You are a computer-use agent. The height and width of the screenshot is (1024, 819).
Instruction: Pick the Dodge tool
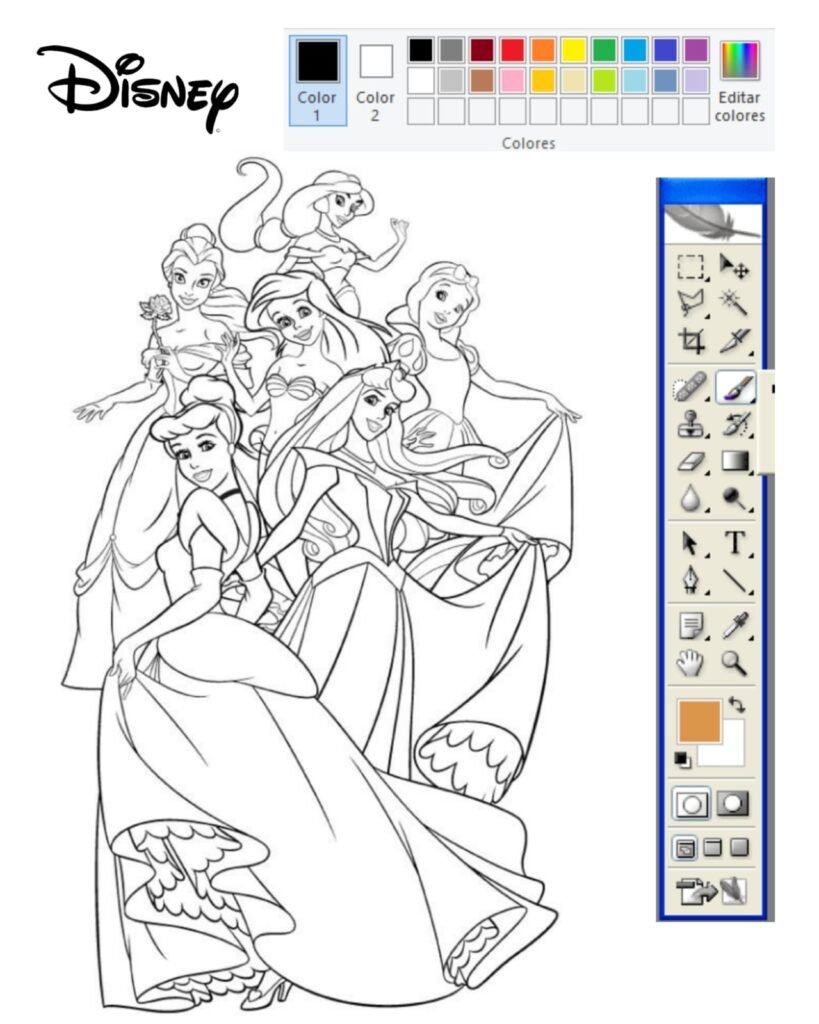coord(736,500)
